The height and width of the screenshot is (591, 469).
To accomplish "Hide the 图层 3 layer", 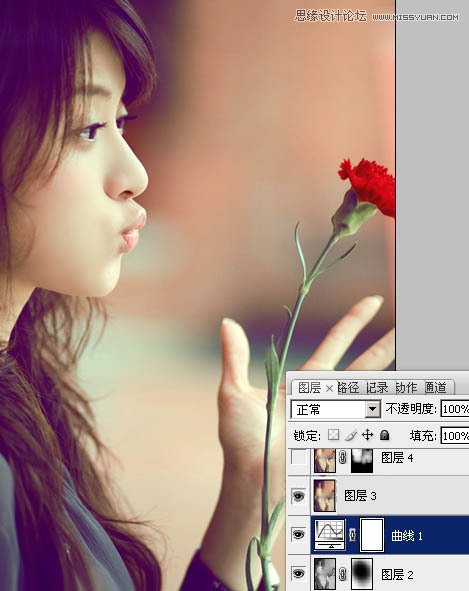I will click(x=299, y=496).
